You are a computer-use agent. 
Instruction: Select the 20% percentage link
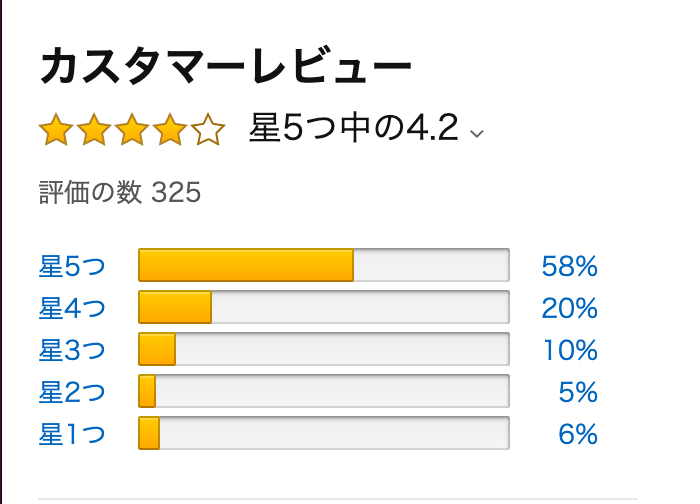(x=570, y=308)
